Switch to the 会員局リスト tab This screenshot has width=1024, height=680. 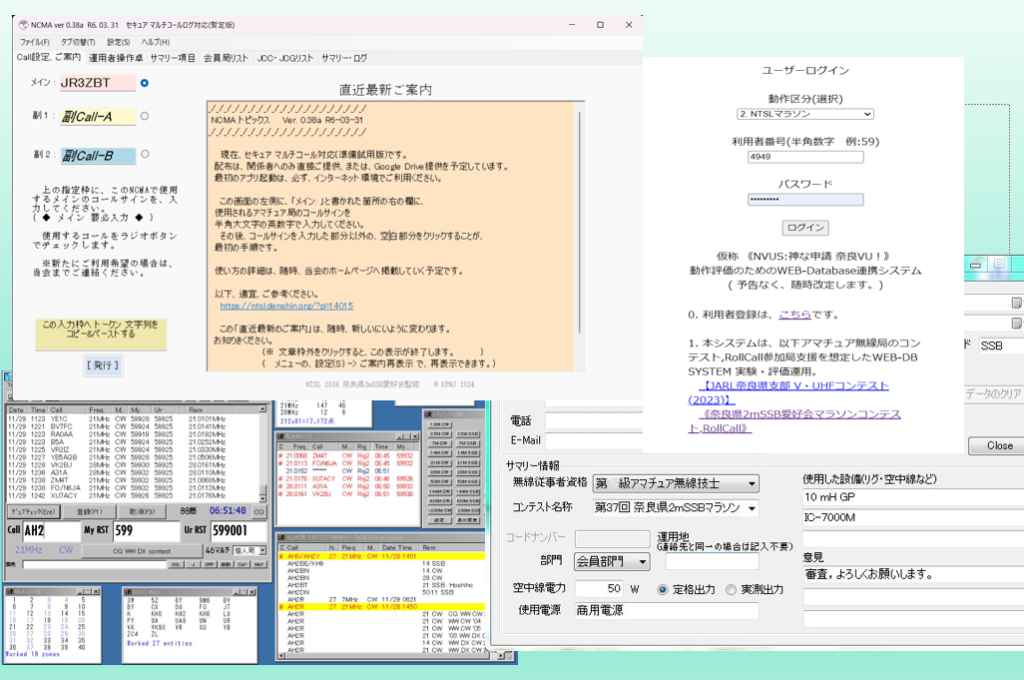[225, 58]
